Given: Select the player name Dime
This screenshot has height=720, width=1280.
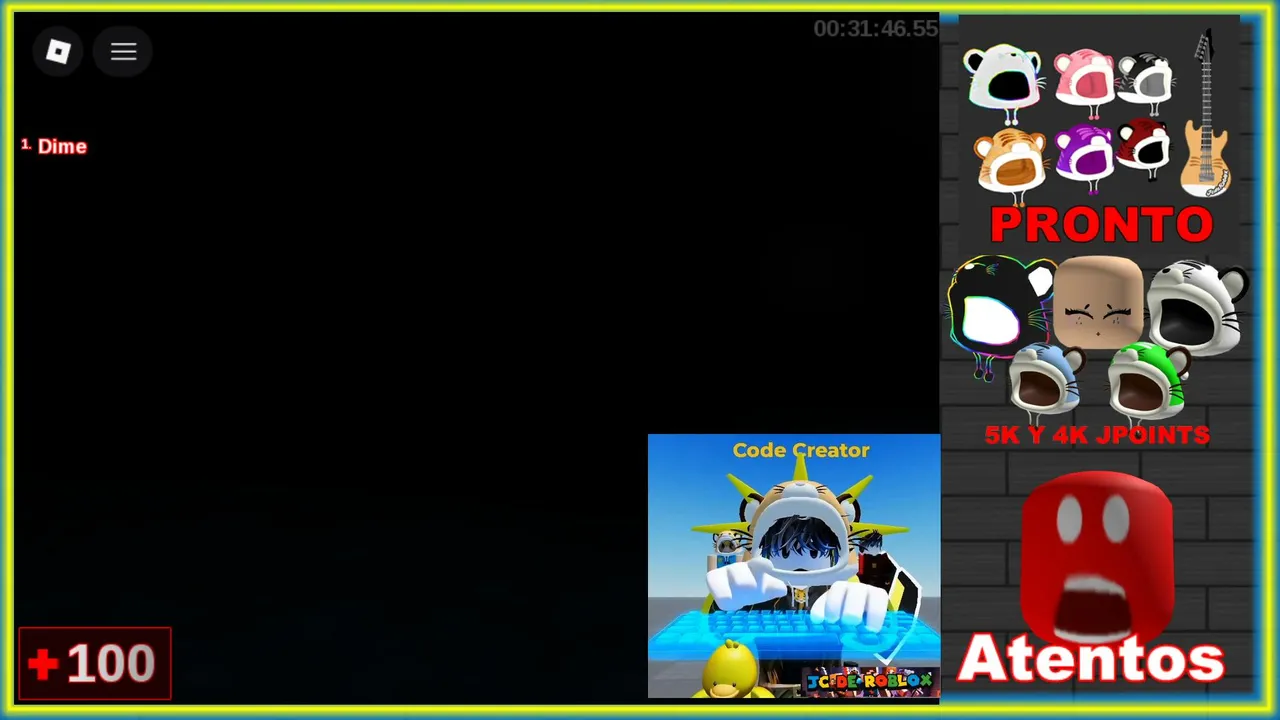Looking at the screenshot, I should 62,146.
